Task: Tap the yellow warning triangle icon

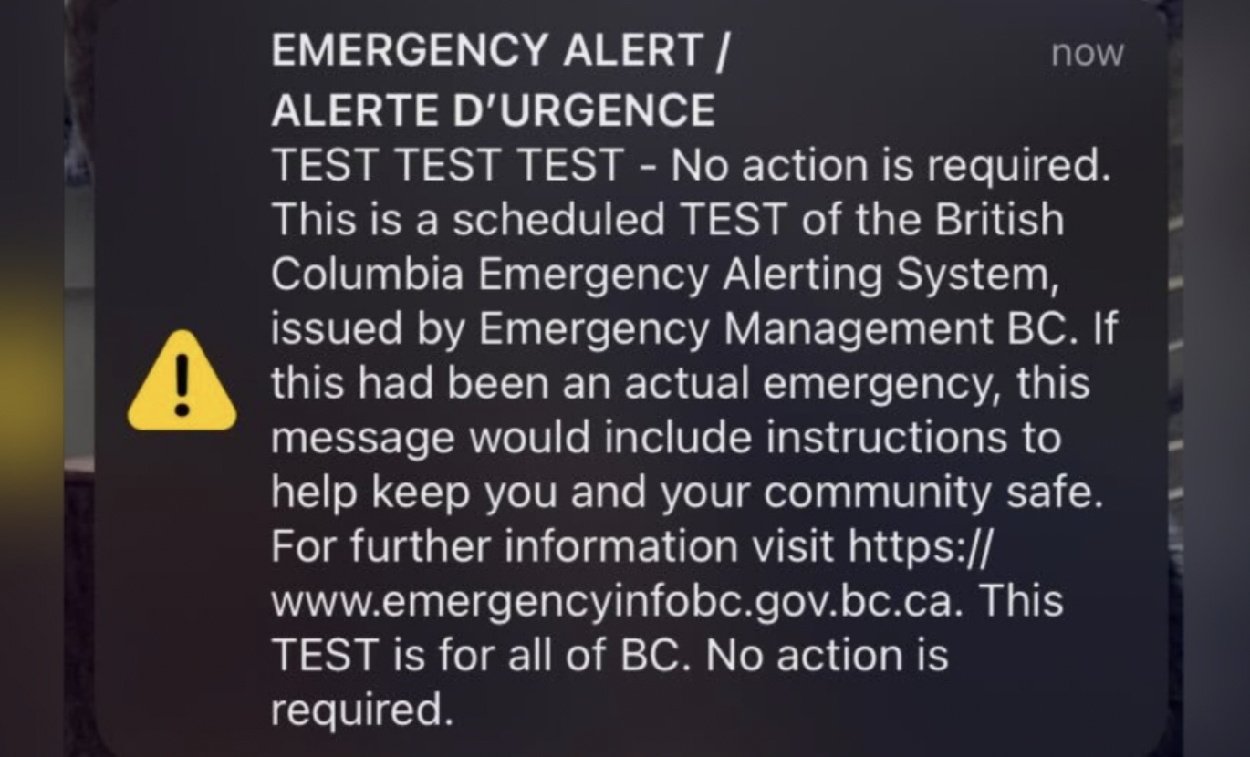Action: pyautogui.click(x=182, y=382)
